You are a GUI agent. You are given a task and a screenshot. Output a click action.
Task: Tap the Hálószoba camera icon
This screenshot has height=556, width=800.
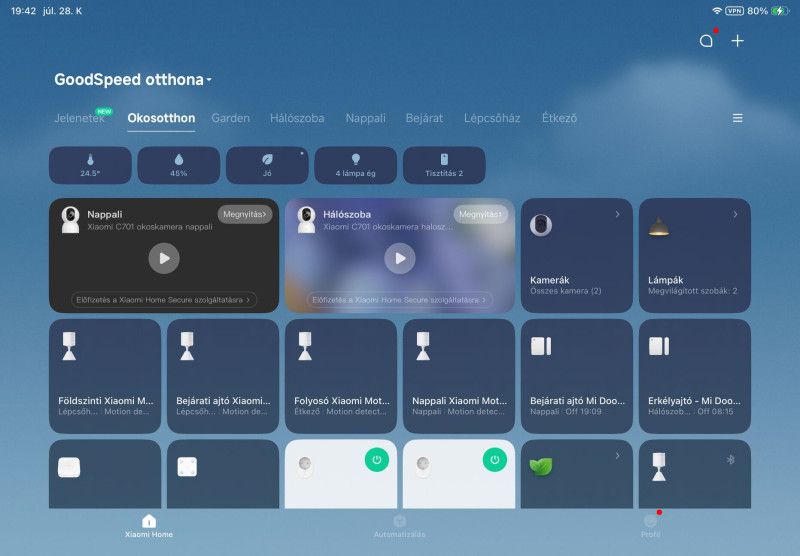pos(306,220)
